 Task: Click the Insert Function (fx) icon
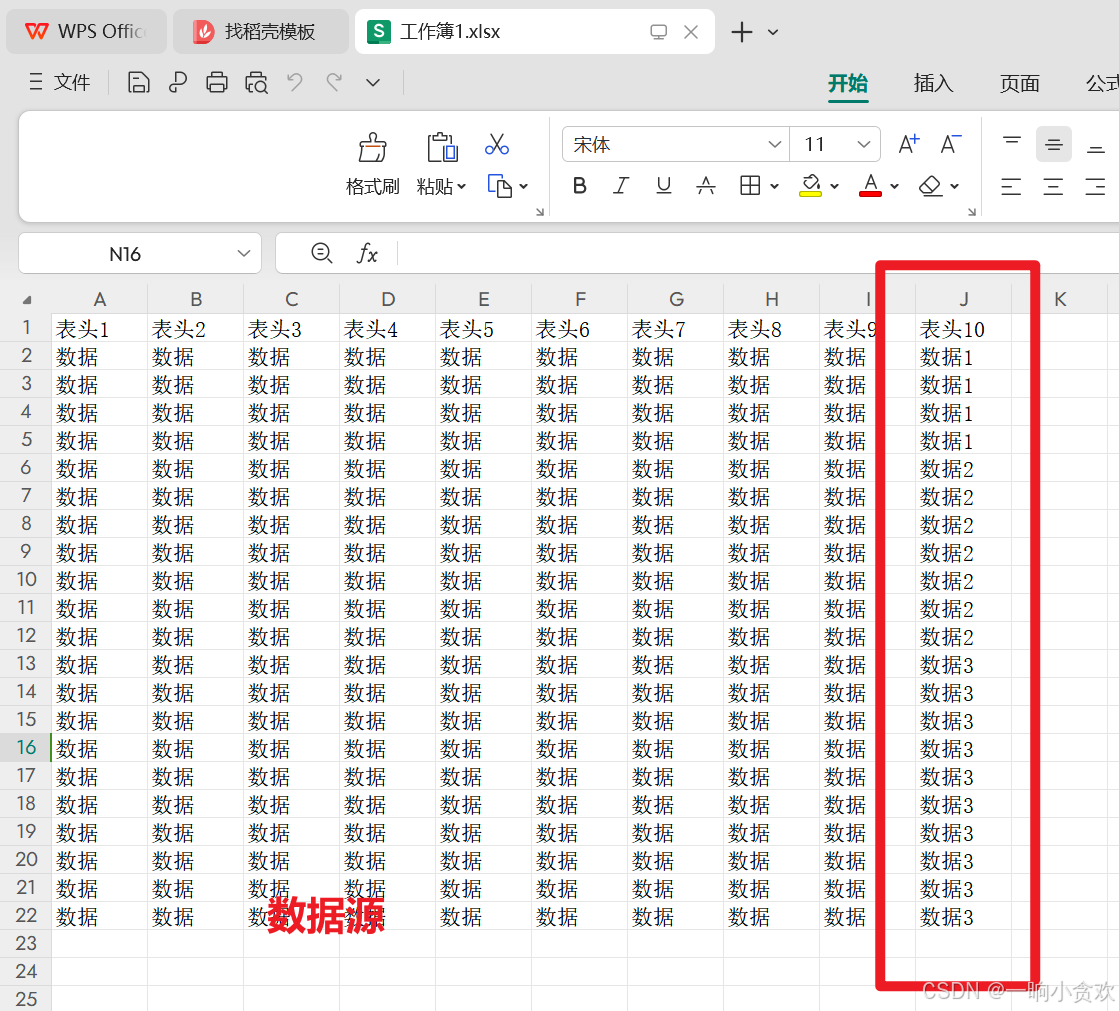coord(367,253)
